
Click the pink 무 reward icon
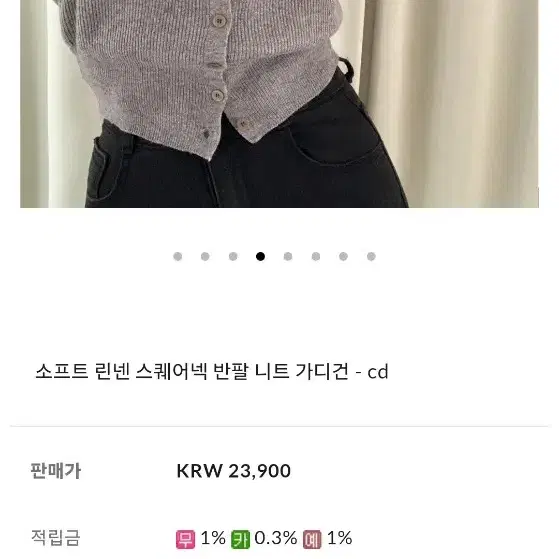point(185,539)
